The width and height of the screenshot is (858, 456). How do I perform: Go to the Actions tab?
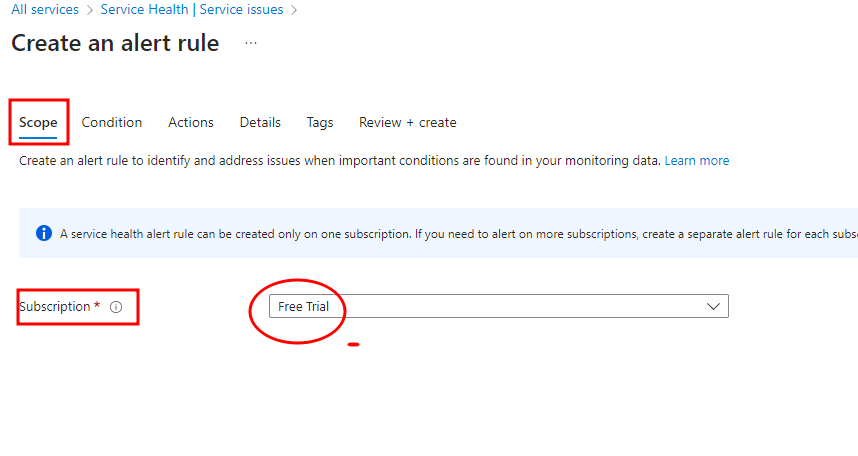click(x=191, y=122)
